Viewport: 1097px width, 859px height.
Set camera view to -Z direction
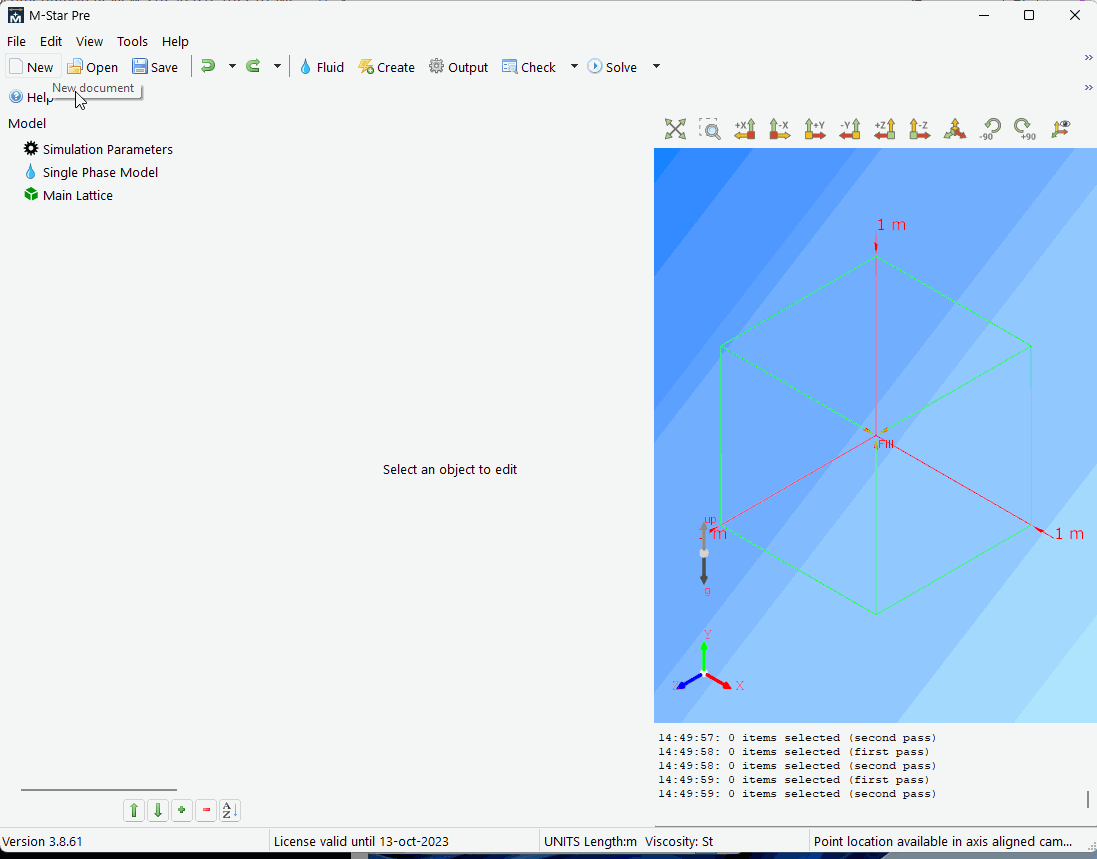pyautogui.click(x=919, y=129)
